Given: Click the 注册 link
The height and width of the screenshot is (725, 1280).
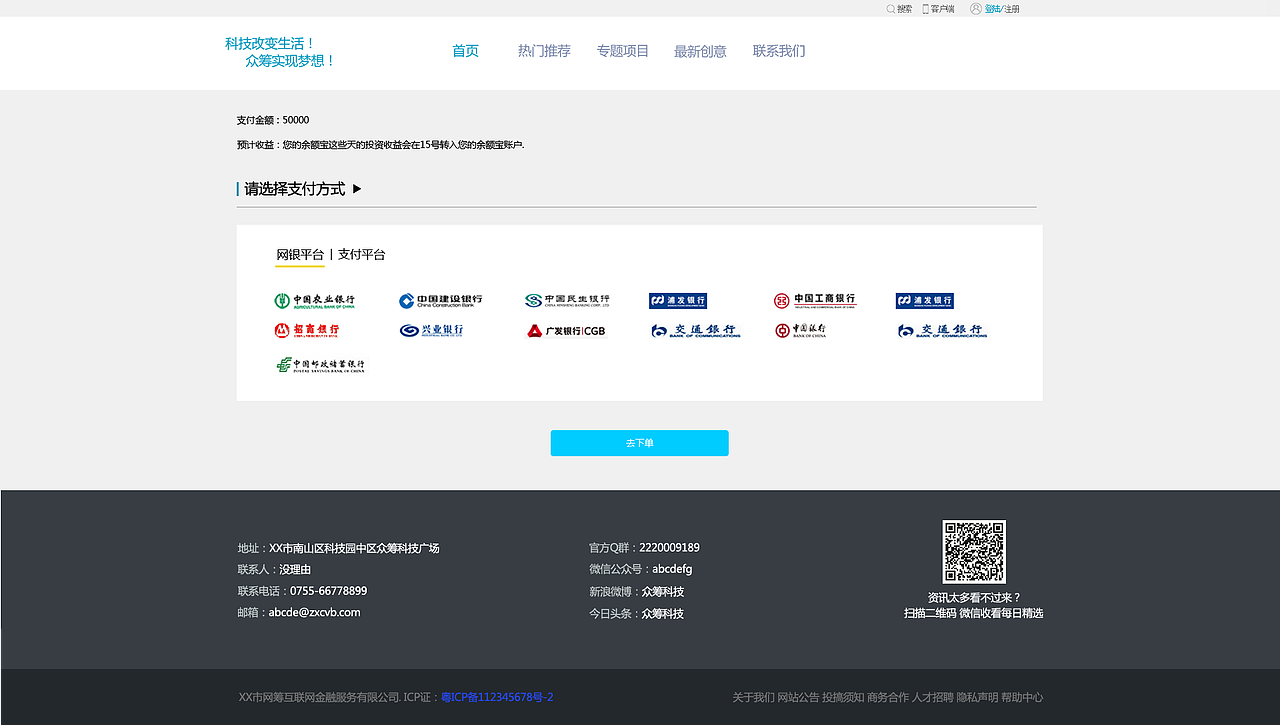Looking at the screenshot, I should pos(1012,9).
